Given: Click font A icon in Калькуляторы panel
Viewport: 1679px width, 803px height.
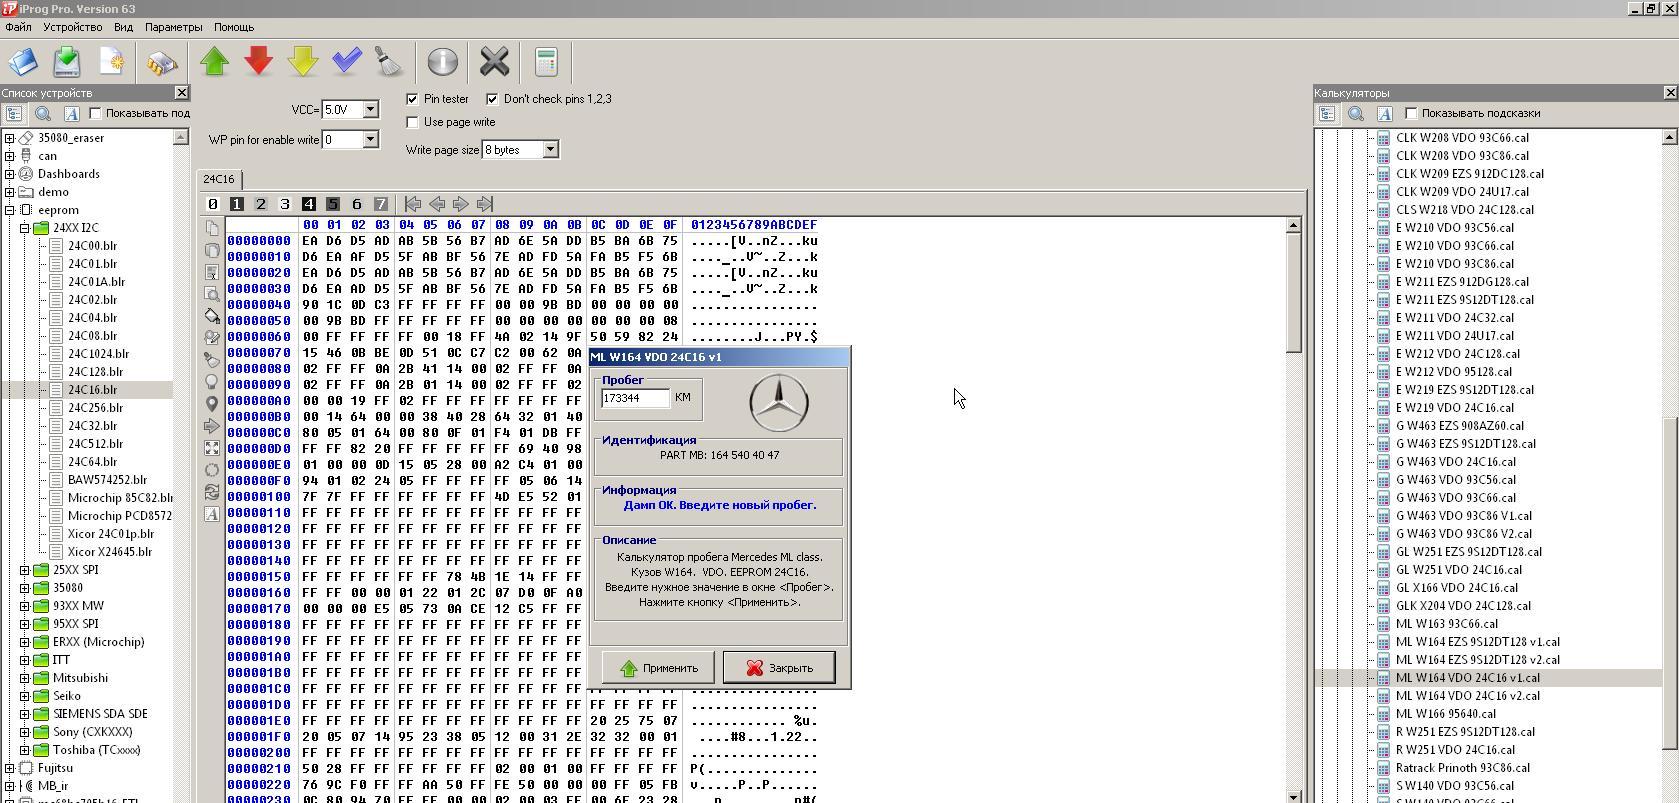Looking at the screenshot, I should (x=1384, y=114).
